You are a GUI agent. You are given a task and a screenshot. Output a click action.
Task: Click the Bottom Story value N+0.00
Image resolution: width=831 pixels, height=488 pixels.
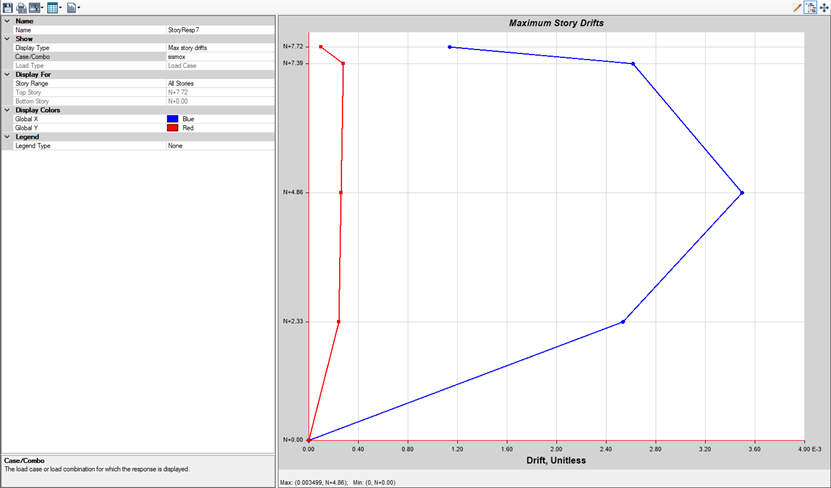point(220,101)
